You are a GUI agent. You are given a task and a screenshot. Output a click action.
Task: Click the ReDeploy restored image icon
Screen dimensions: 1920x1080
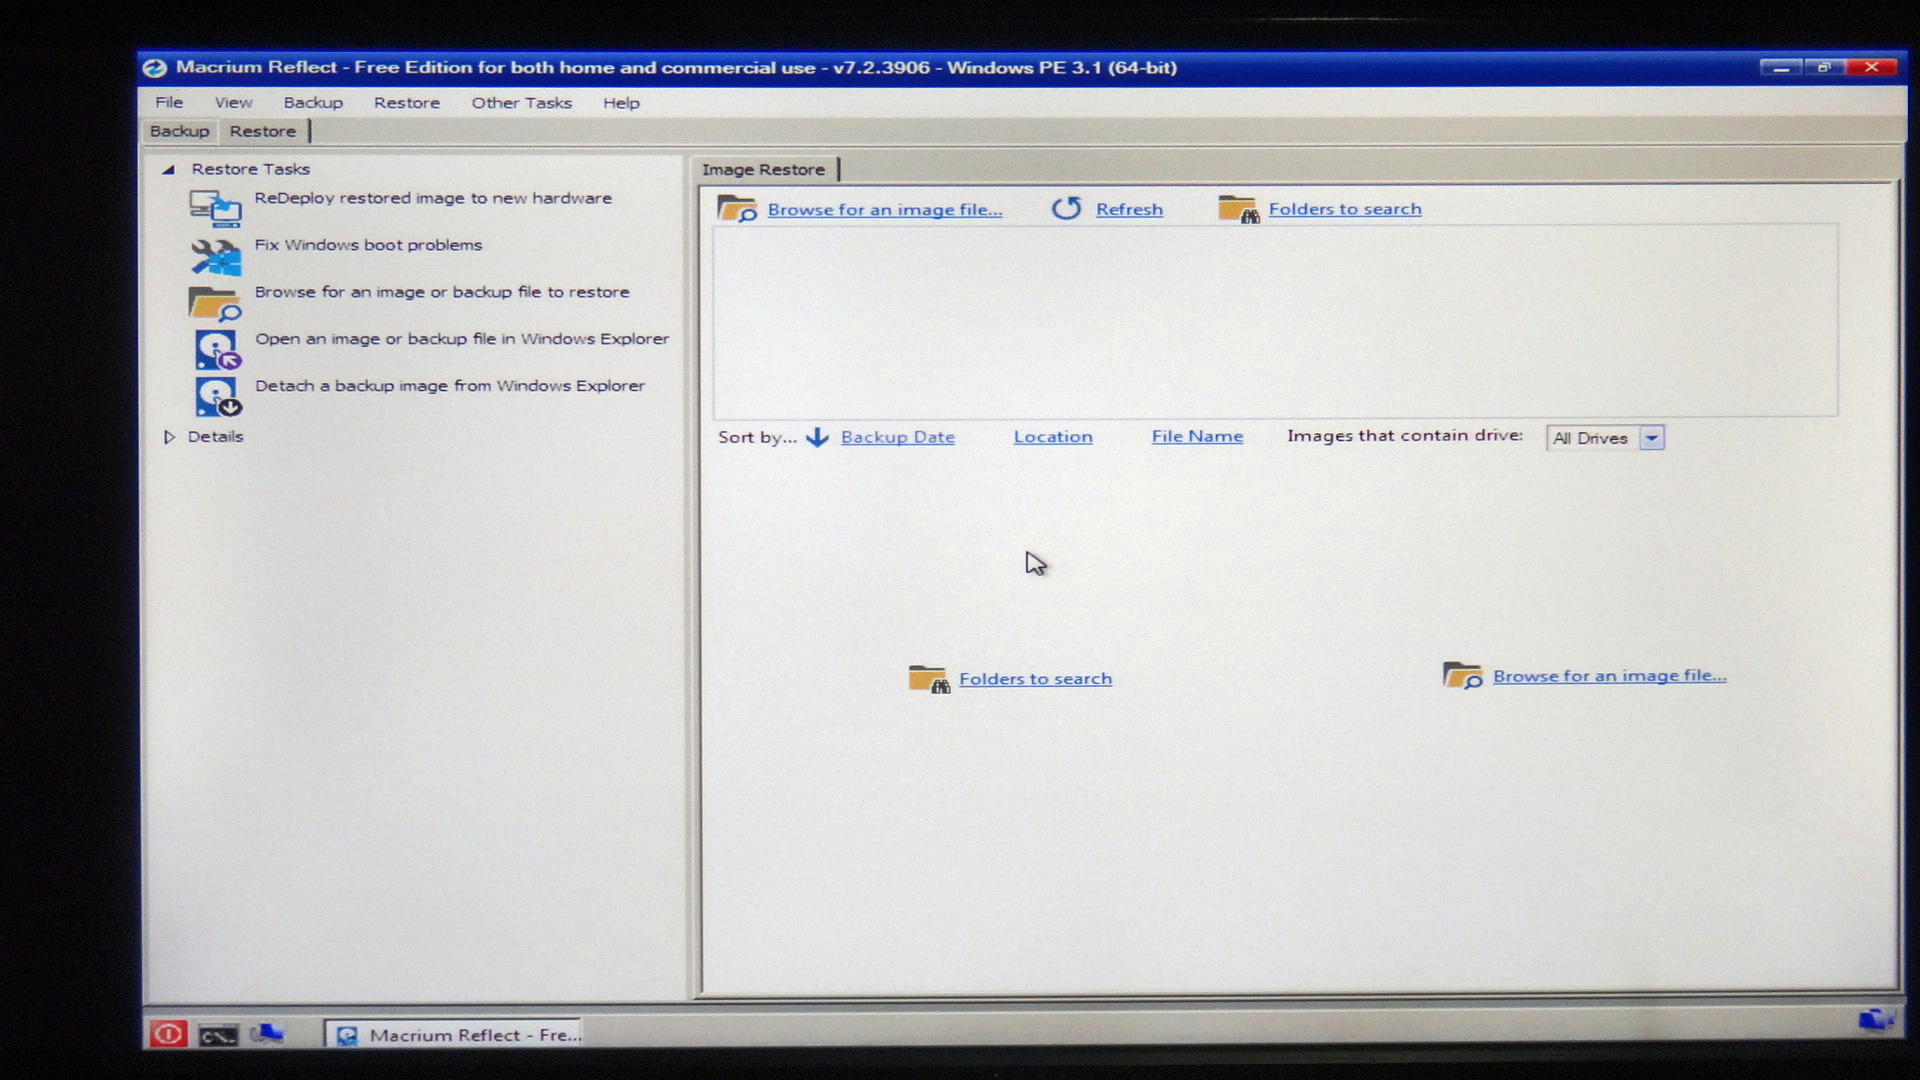215,208
